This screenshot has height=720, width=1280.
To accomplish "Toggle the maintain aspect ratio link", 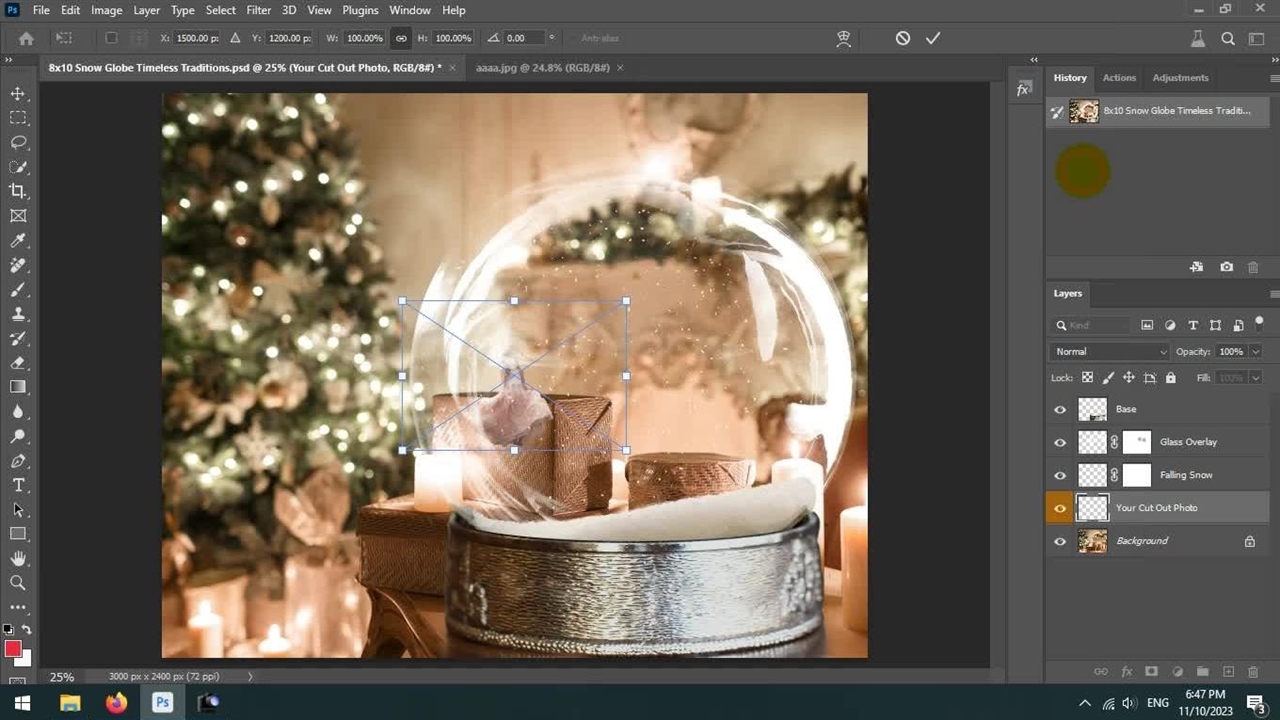I will pos(401,38).
